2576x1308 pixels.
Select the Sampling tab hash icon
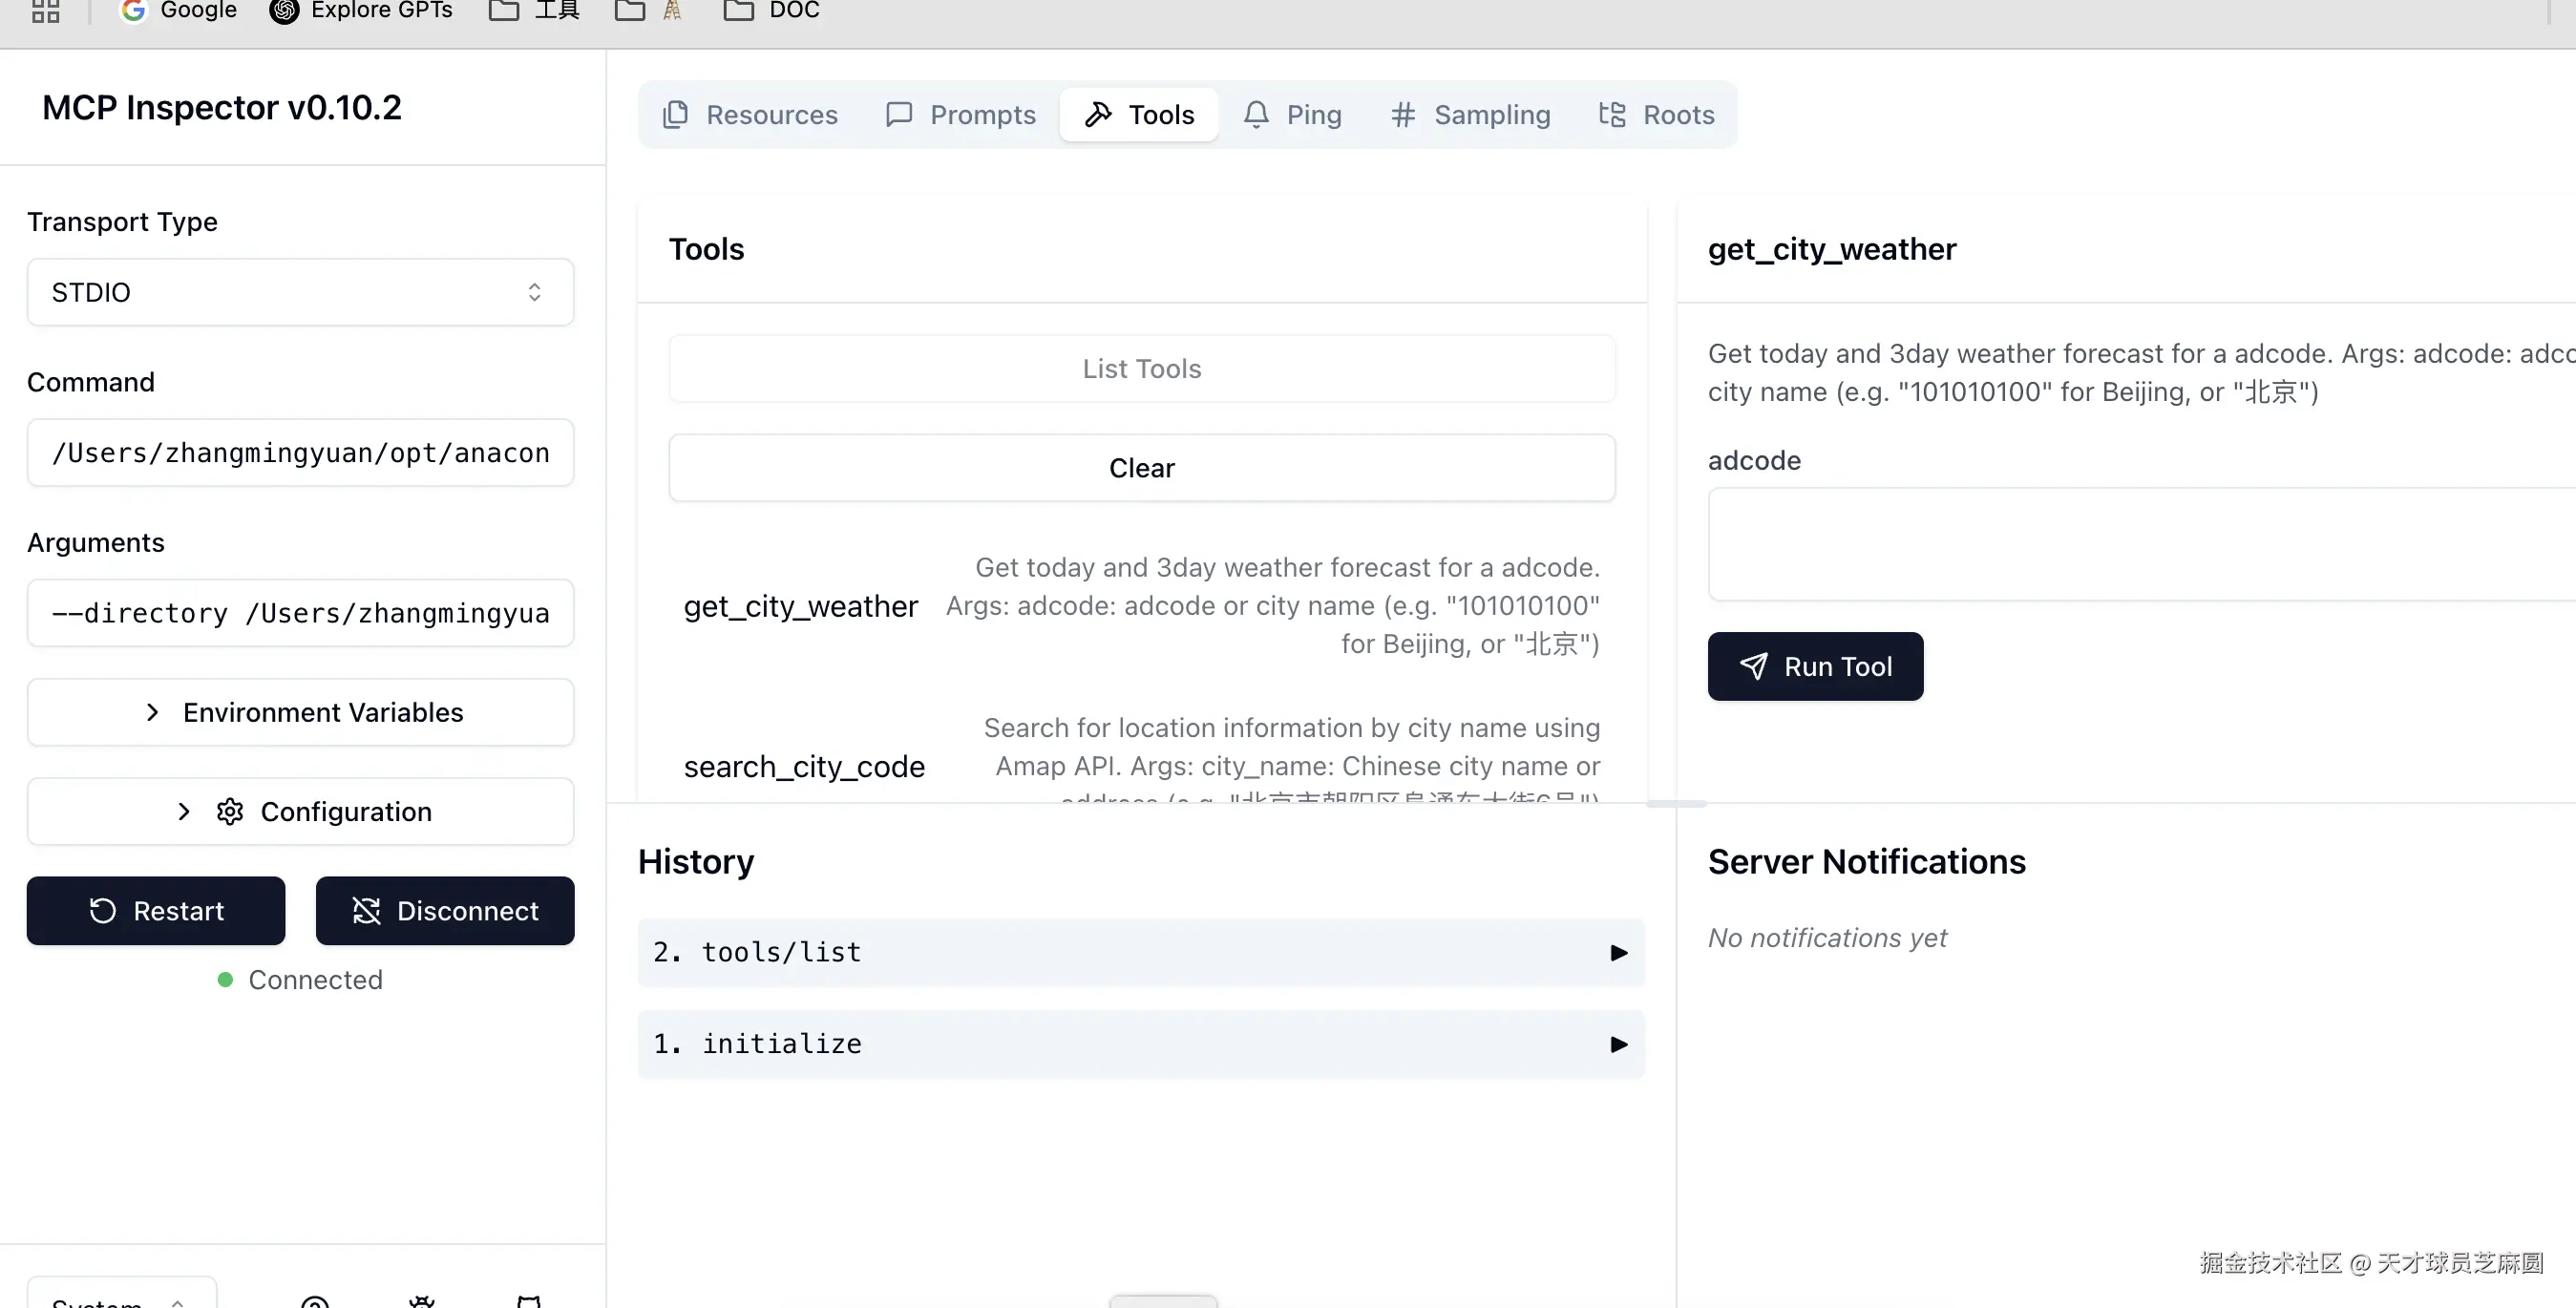click(1402, 115)
